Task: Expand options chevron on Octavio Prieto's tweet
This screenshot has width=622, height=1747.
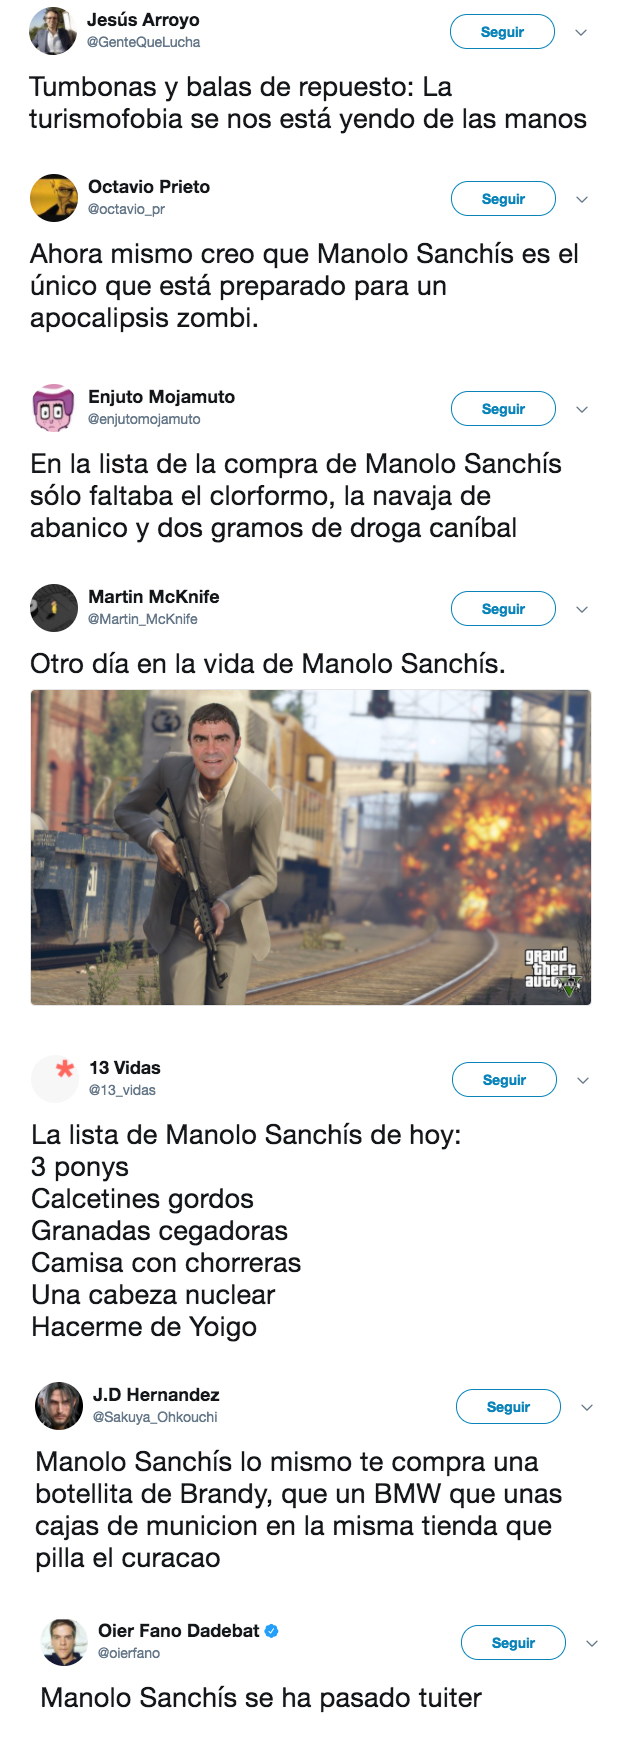Action: (x=582, y=200)
